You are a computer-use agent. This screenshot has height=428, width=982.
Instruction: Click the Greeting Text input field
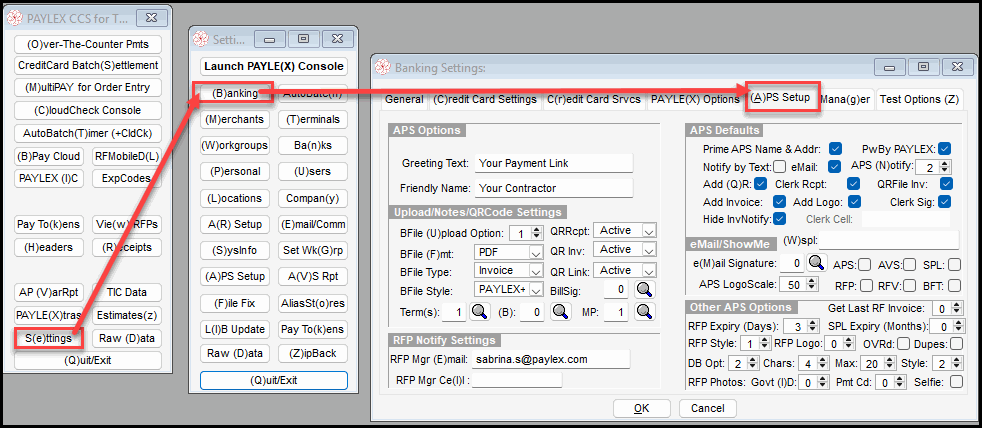click(x=554, y=163)
